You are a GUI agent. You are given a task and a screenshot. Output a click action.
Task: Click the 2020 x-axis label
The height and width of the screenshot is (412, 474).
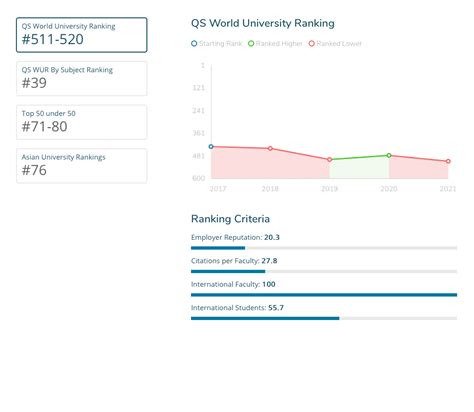pos(389,189)
